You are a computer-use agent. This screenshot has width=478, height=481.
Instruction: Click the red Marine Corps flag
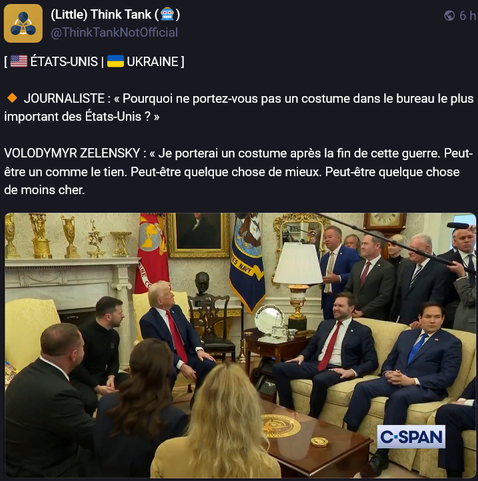point(152,253)
